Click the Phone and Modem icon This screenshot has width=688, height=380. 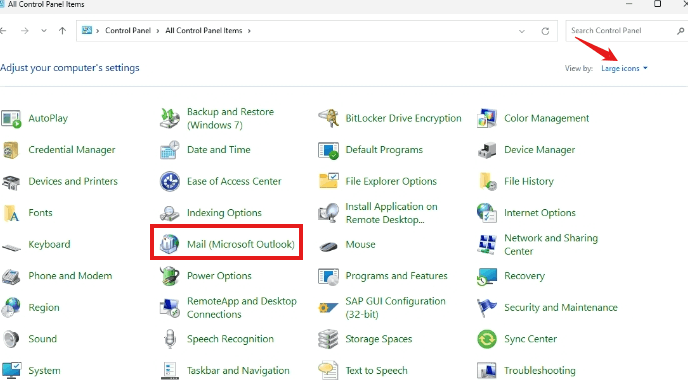point(11,276)
